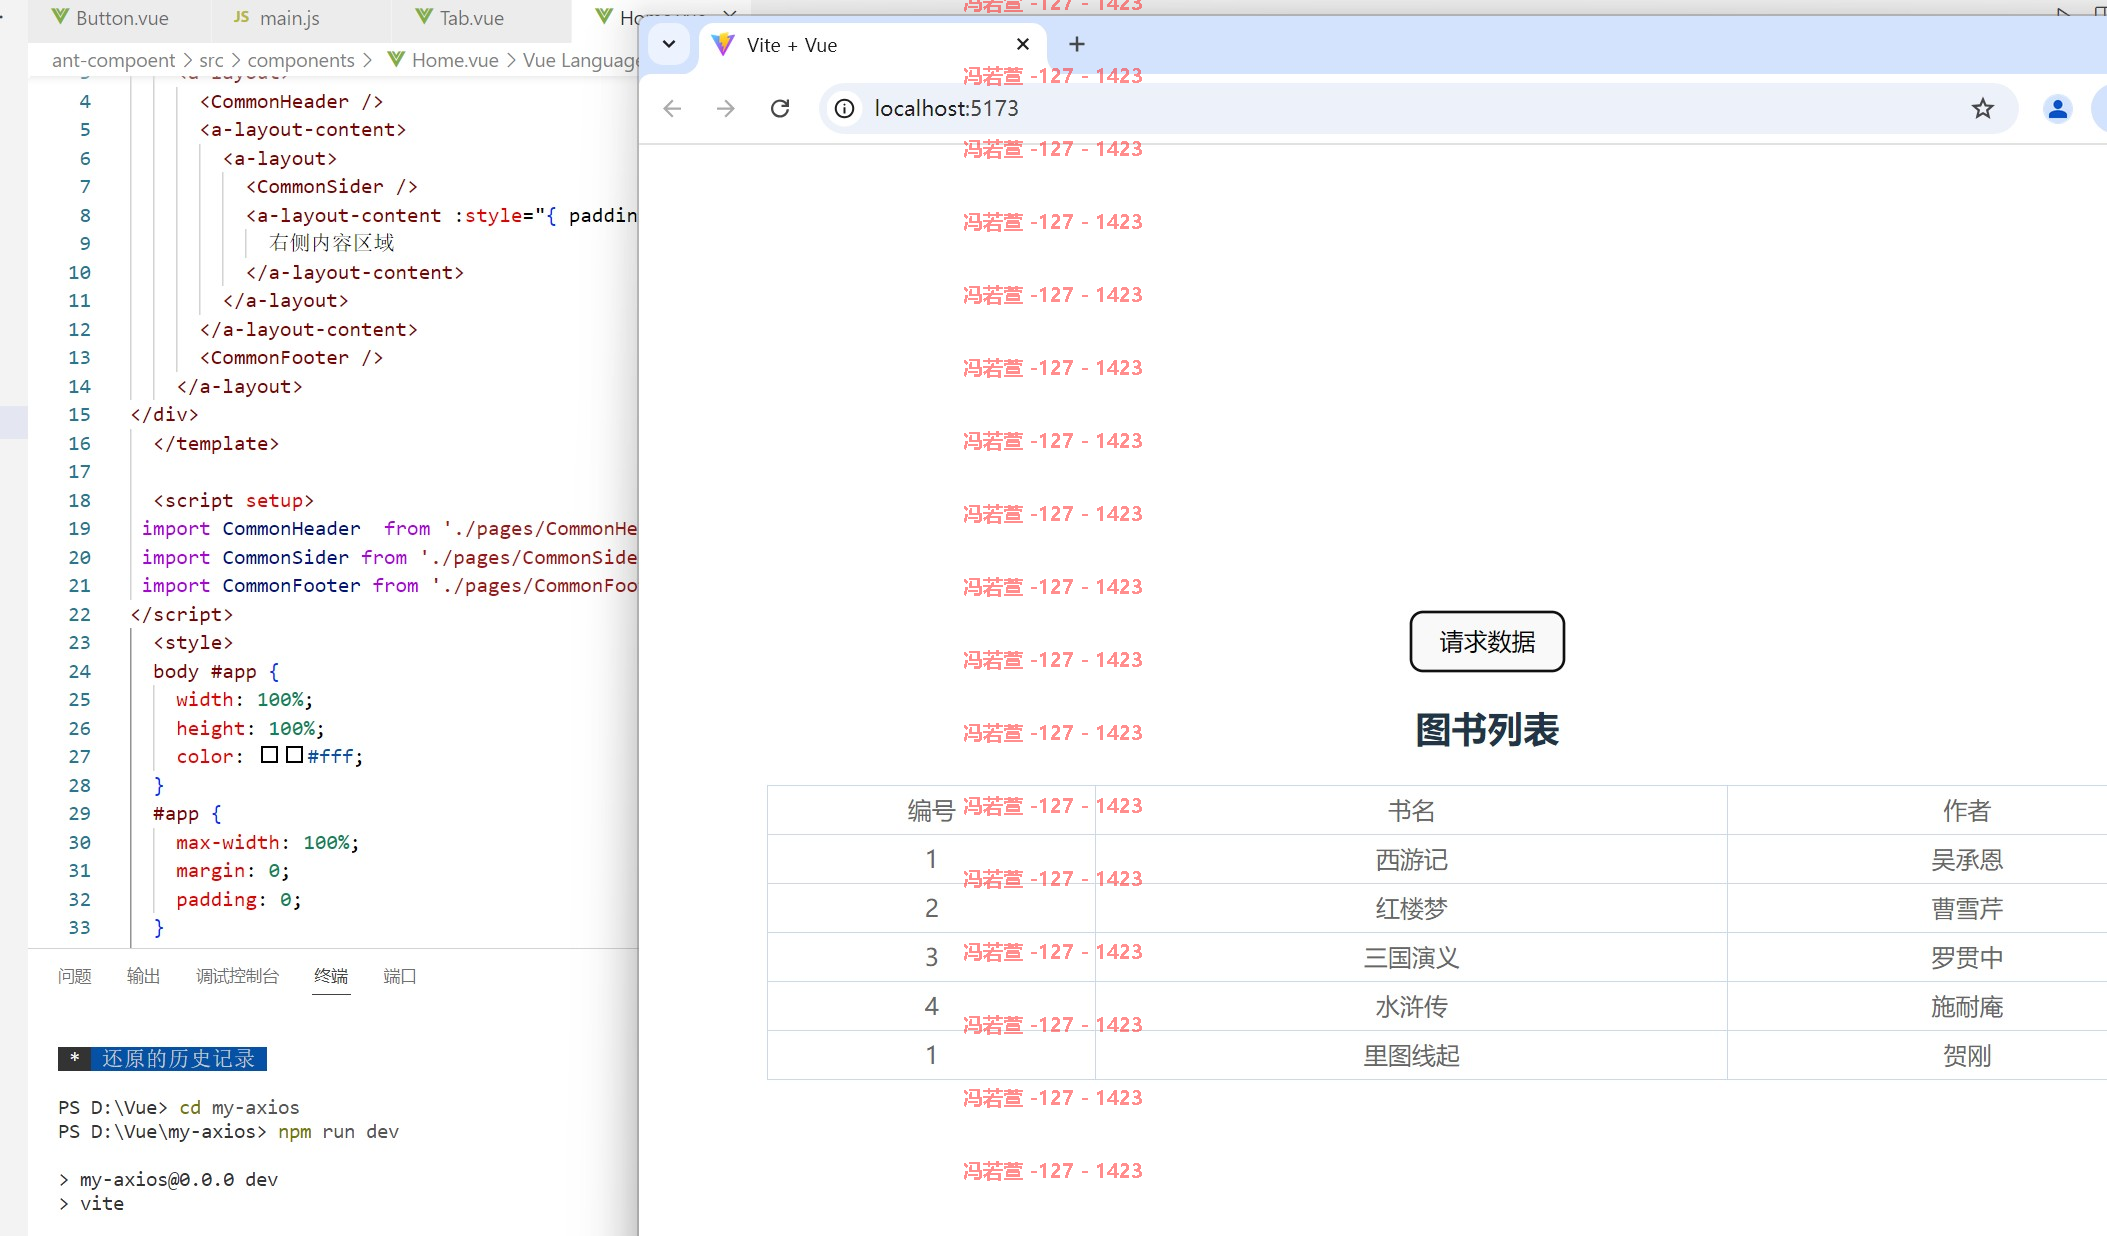Click the 请求数据 button
Screen dimensions: 2107x1236
click(x=1487, y=641)
